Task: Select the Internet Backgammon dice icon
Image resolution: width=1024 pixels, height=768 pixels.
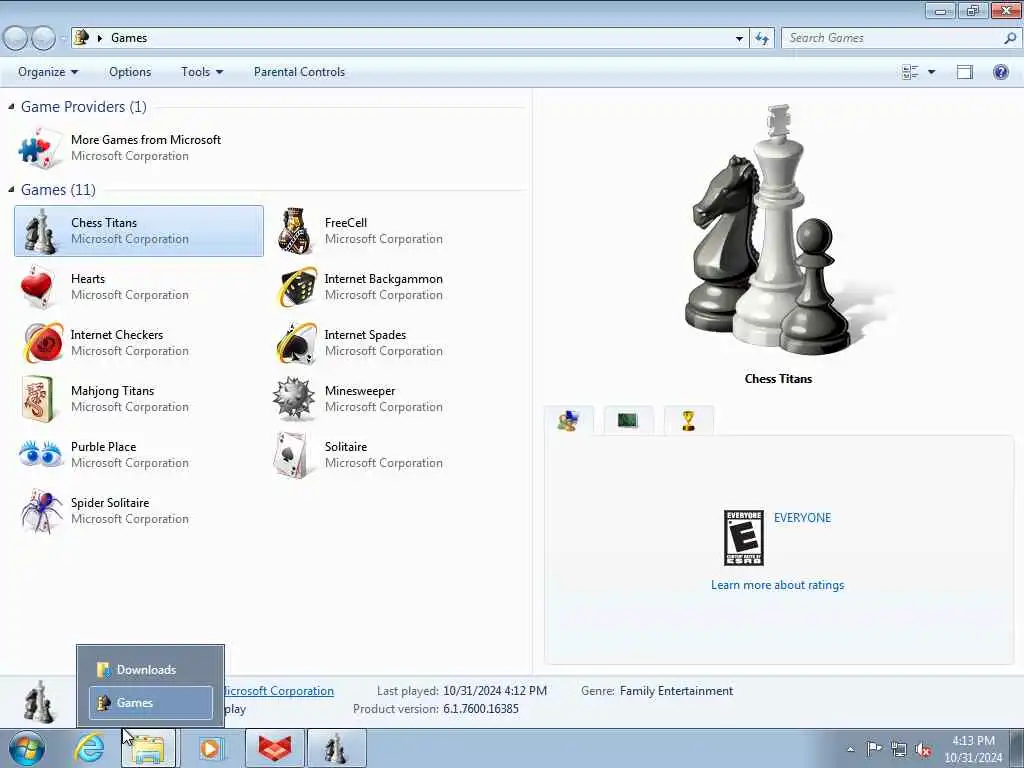Action: [x=296, y=287]
